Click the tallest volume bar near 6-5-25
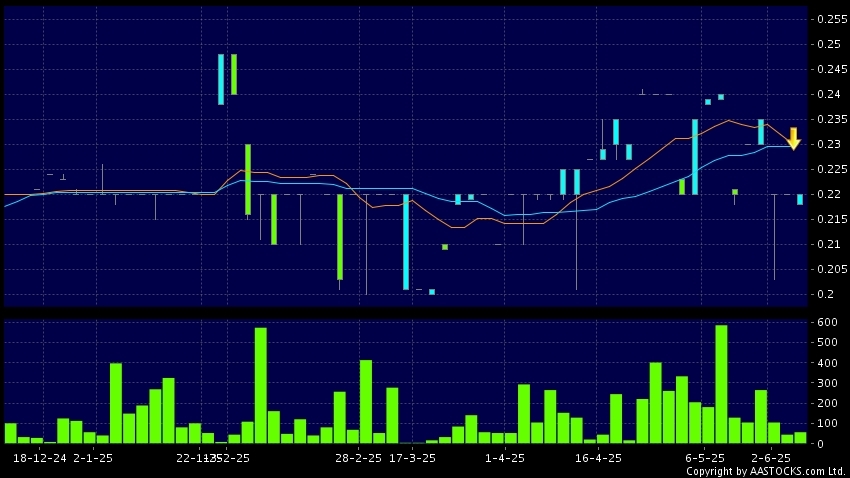The width and height of the screenshot is (850, 478). coord(721,384)
